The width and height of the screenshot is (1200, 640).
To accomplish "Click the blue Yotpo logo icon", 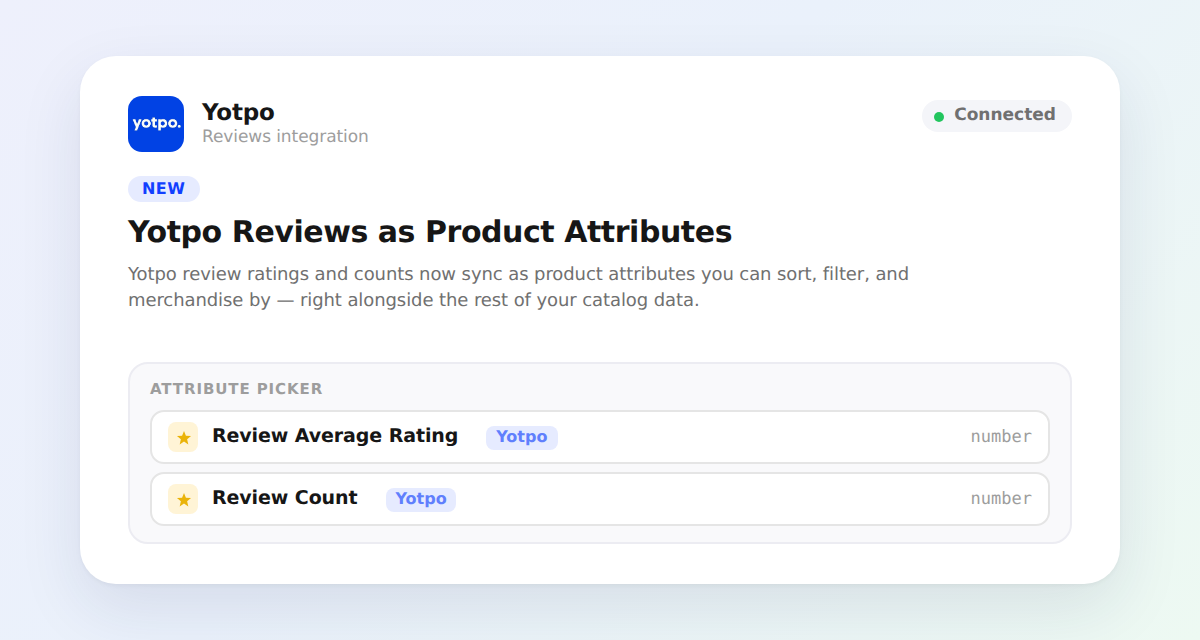I will (x=156, y=124).
